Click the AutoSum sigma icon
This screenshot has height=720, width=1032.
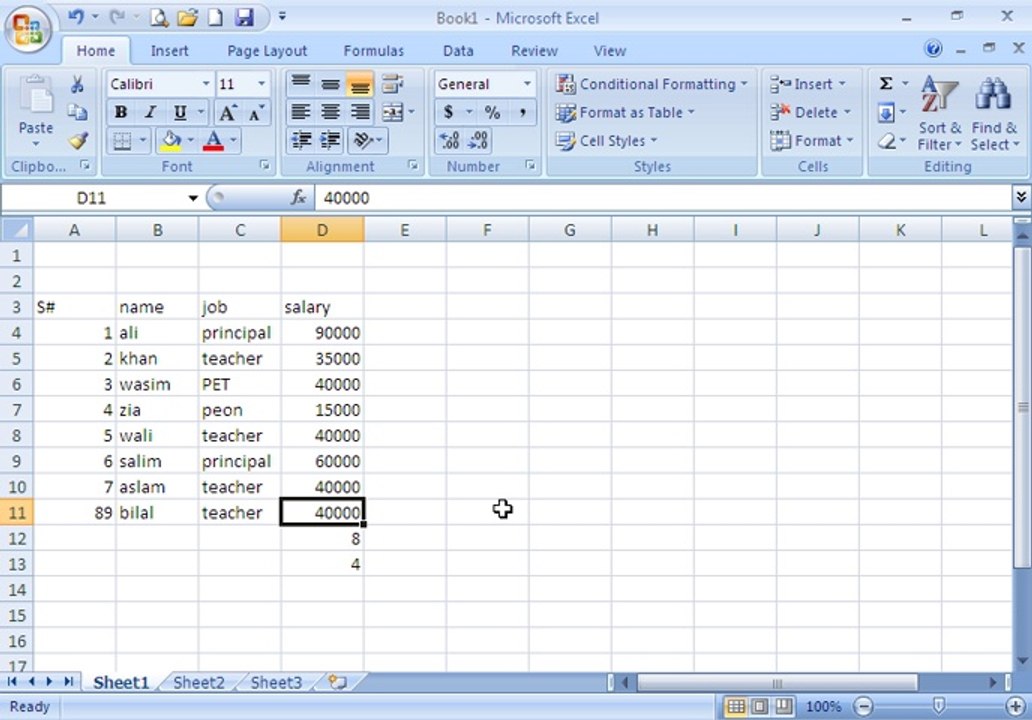(x=886, y=84)
